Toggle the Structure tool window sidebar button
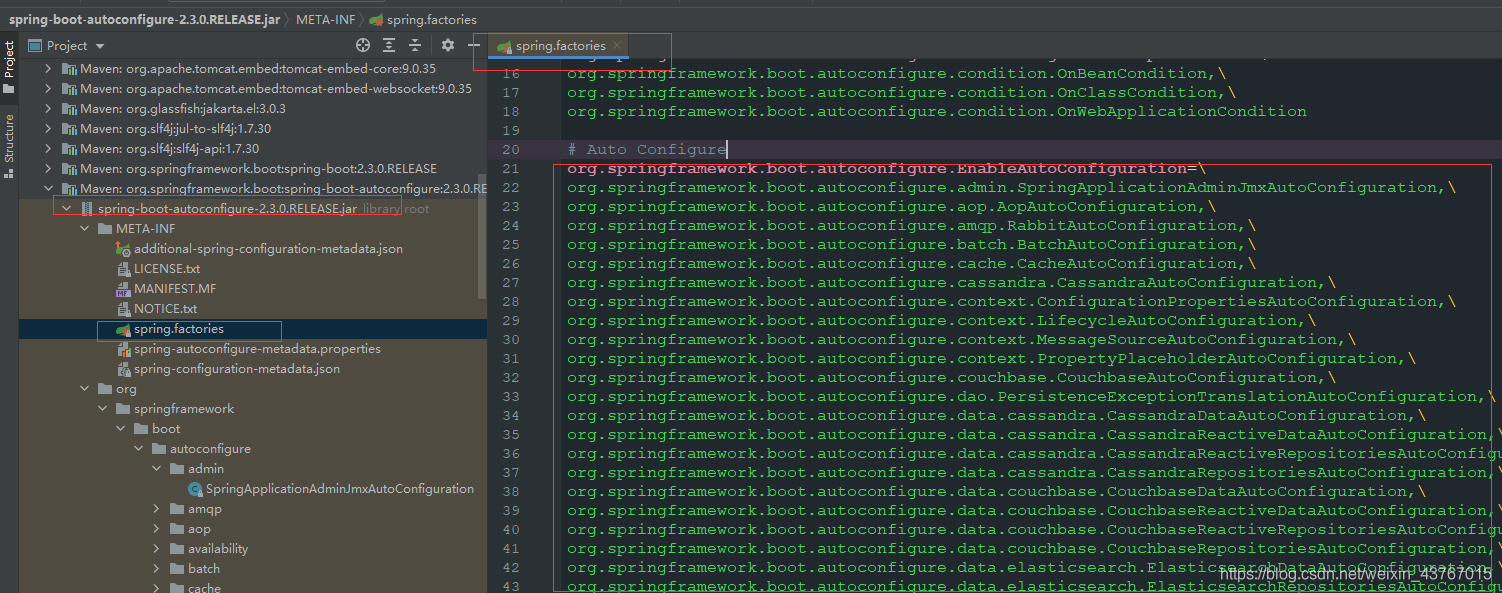This screenshot has height=593, width=1502. coord(9,145)
